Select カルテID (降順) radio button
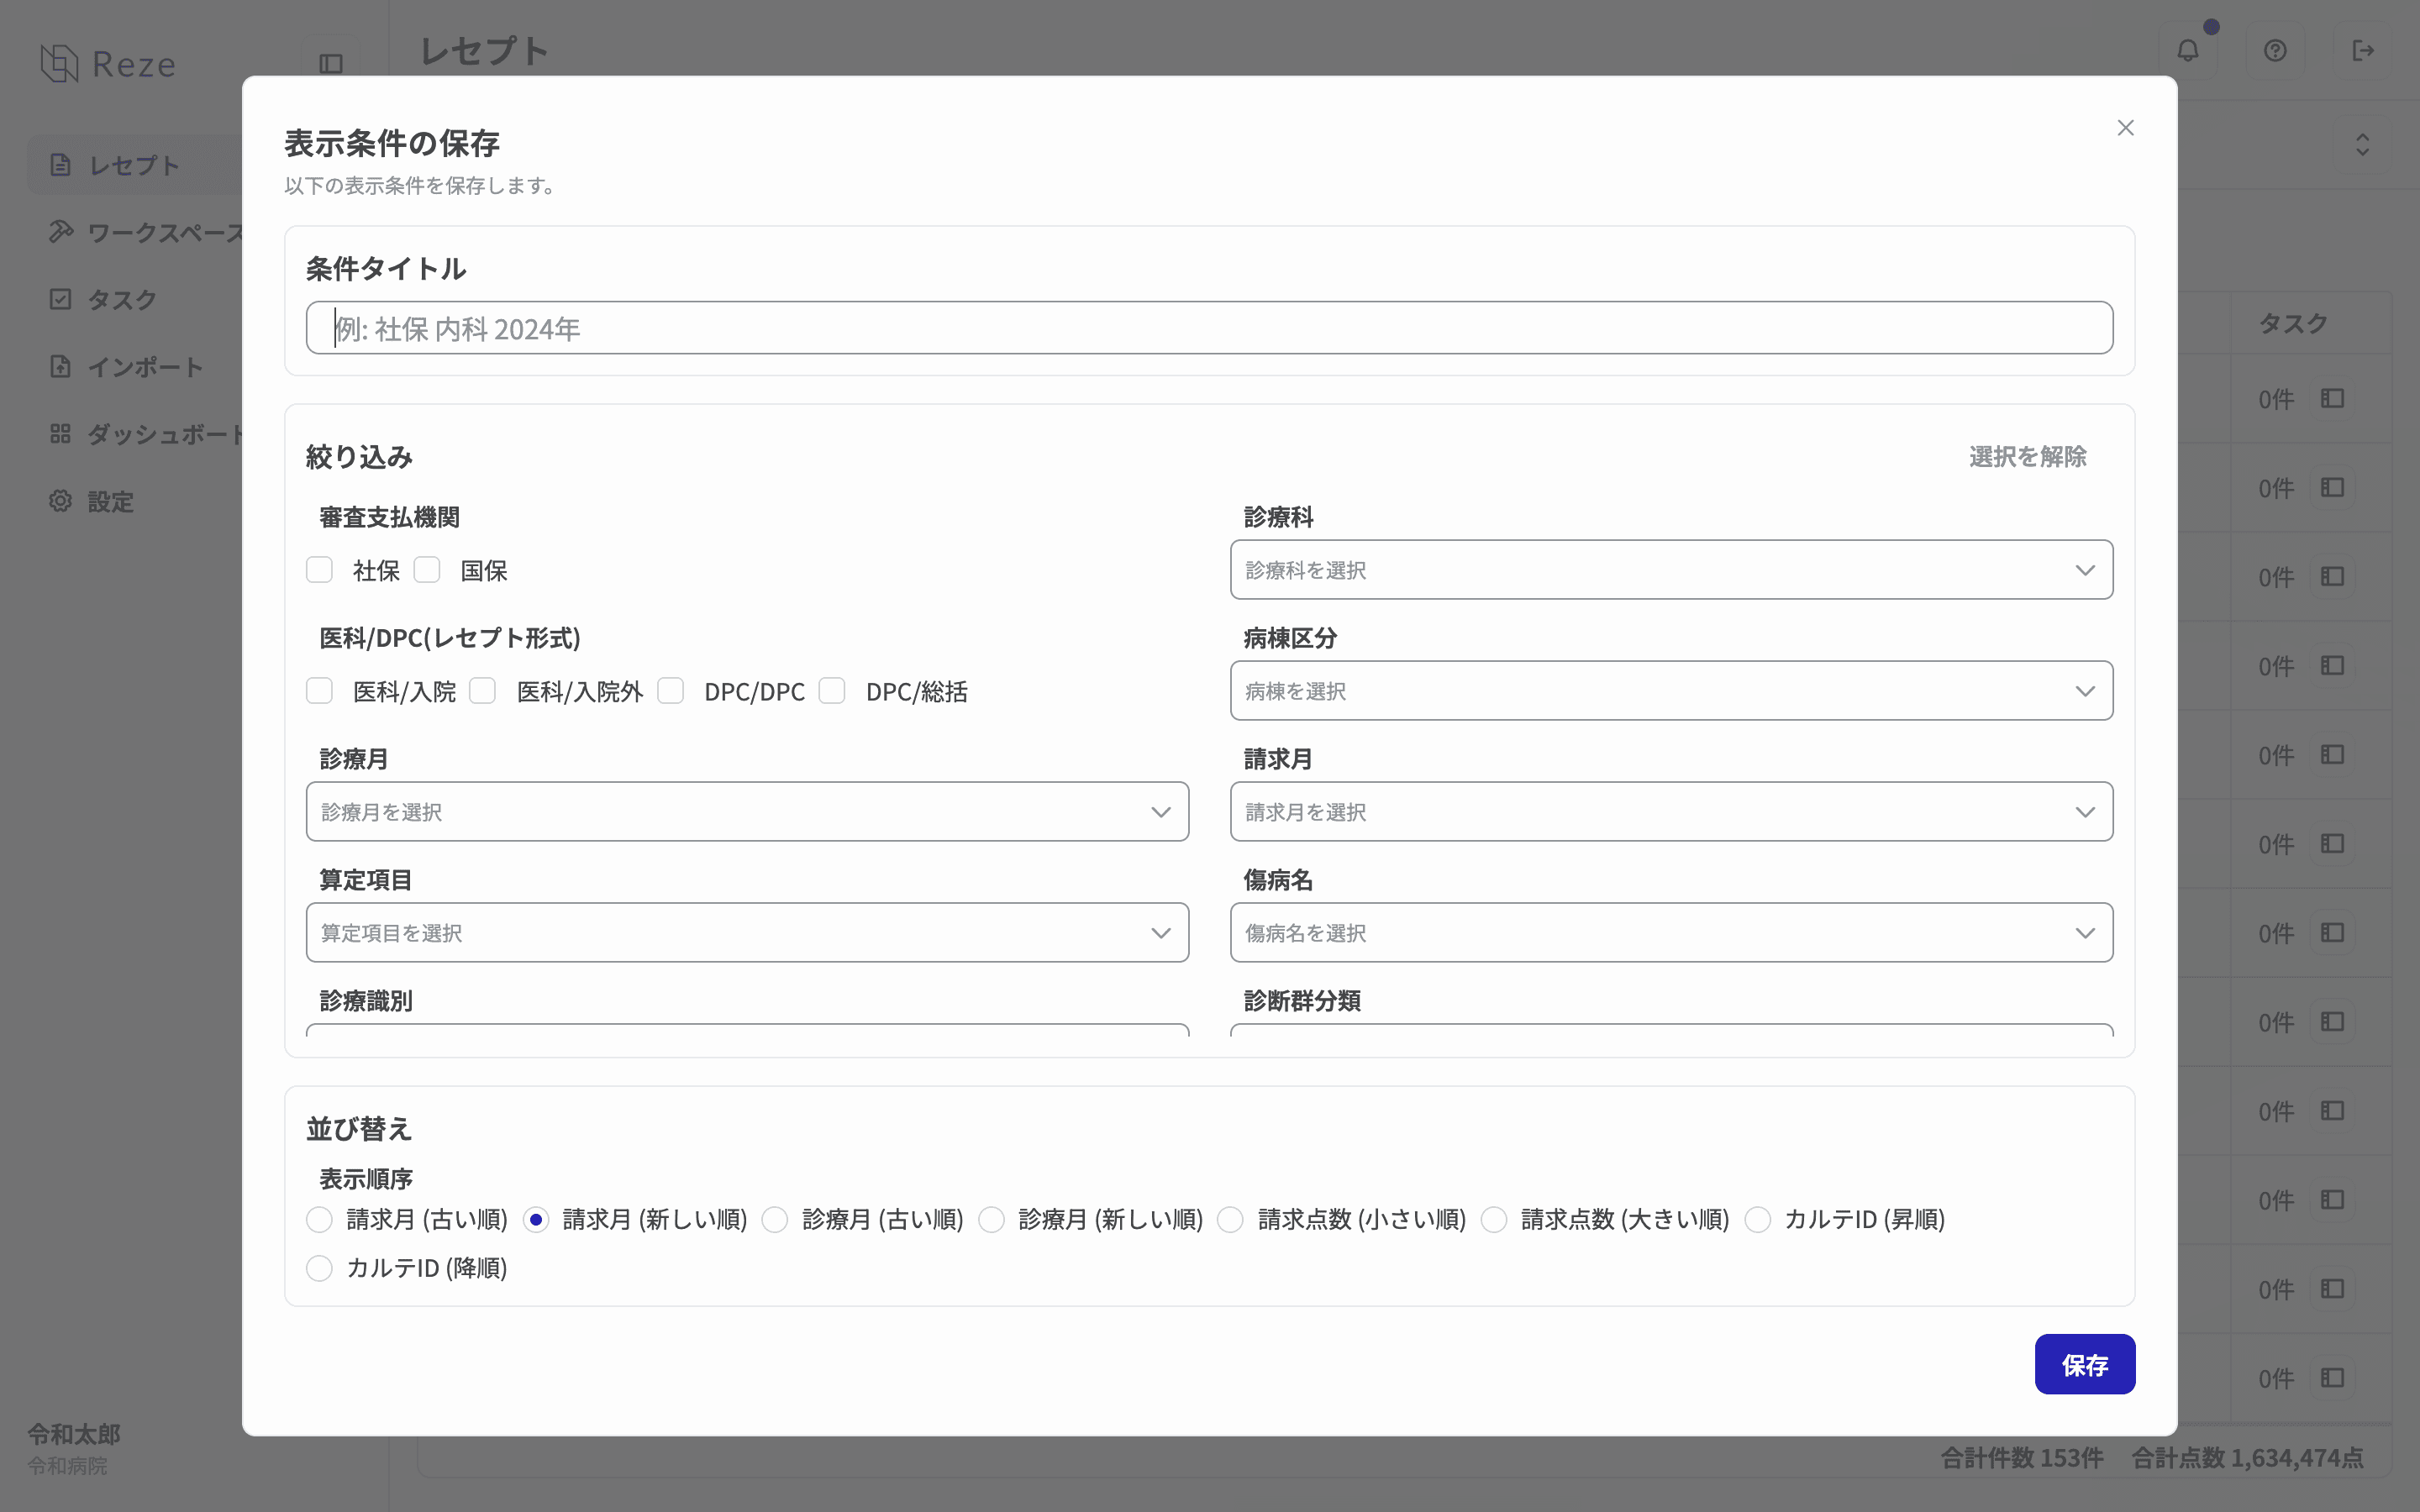Image resolution: width=2420 pixels, height=1512 pixels. pos(319,1269)
